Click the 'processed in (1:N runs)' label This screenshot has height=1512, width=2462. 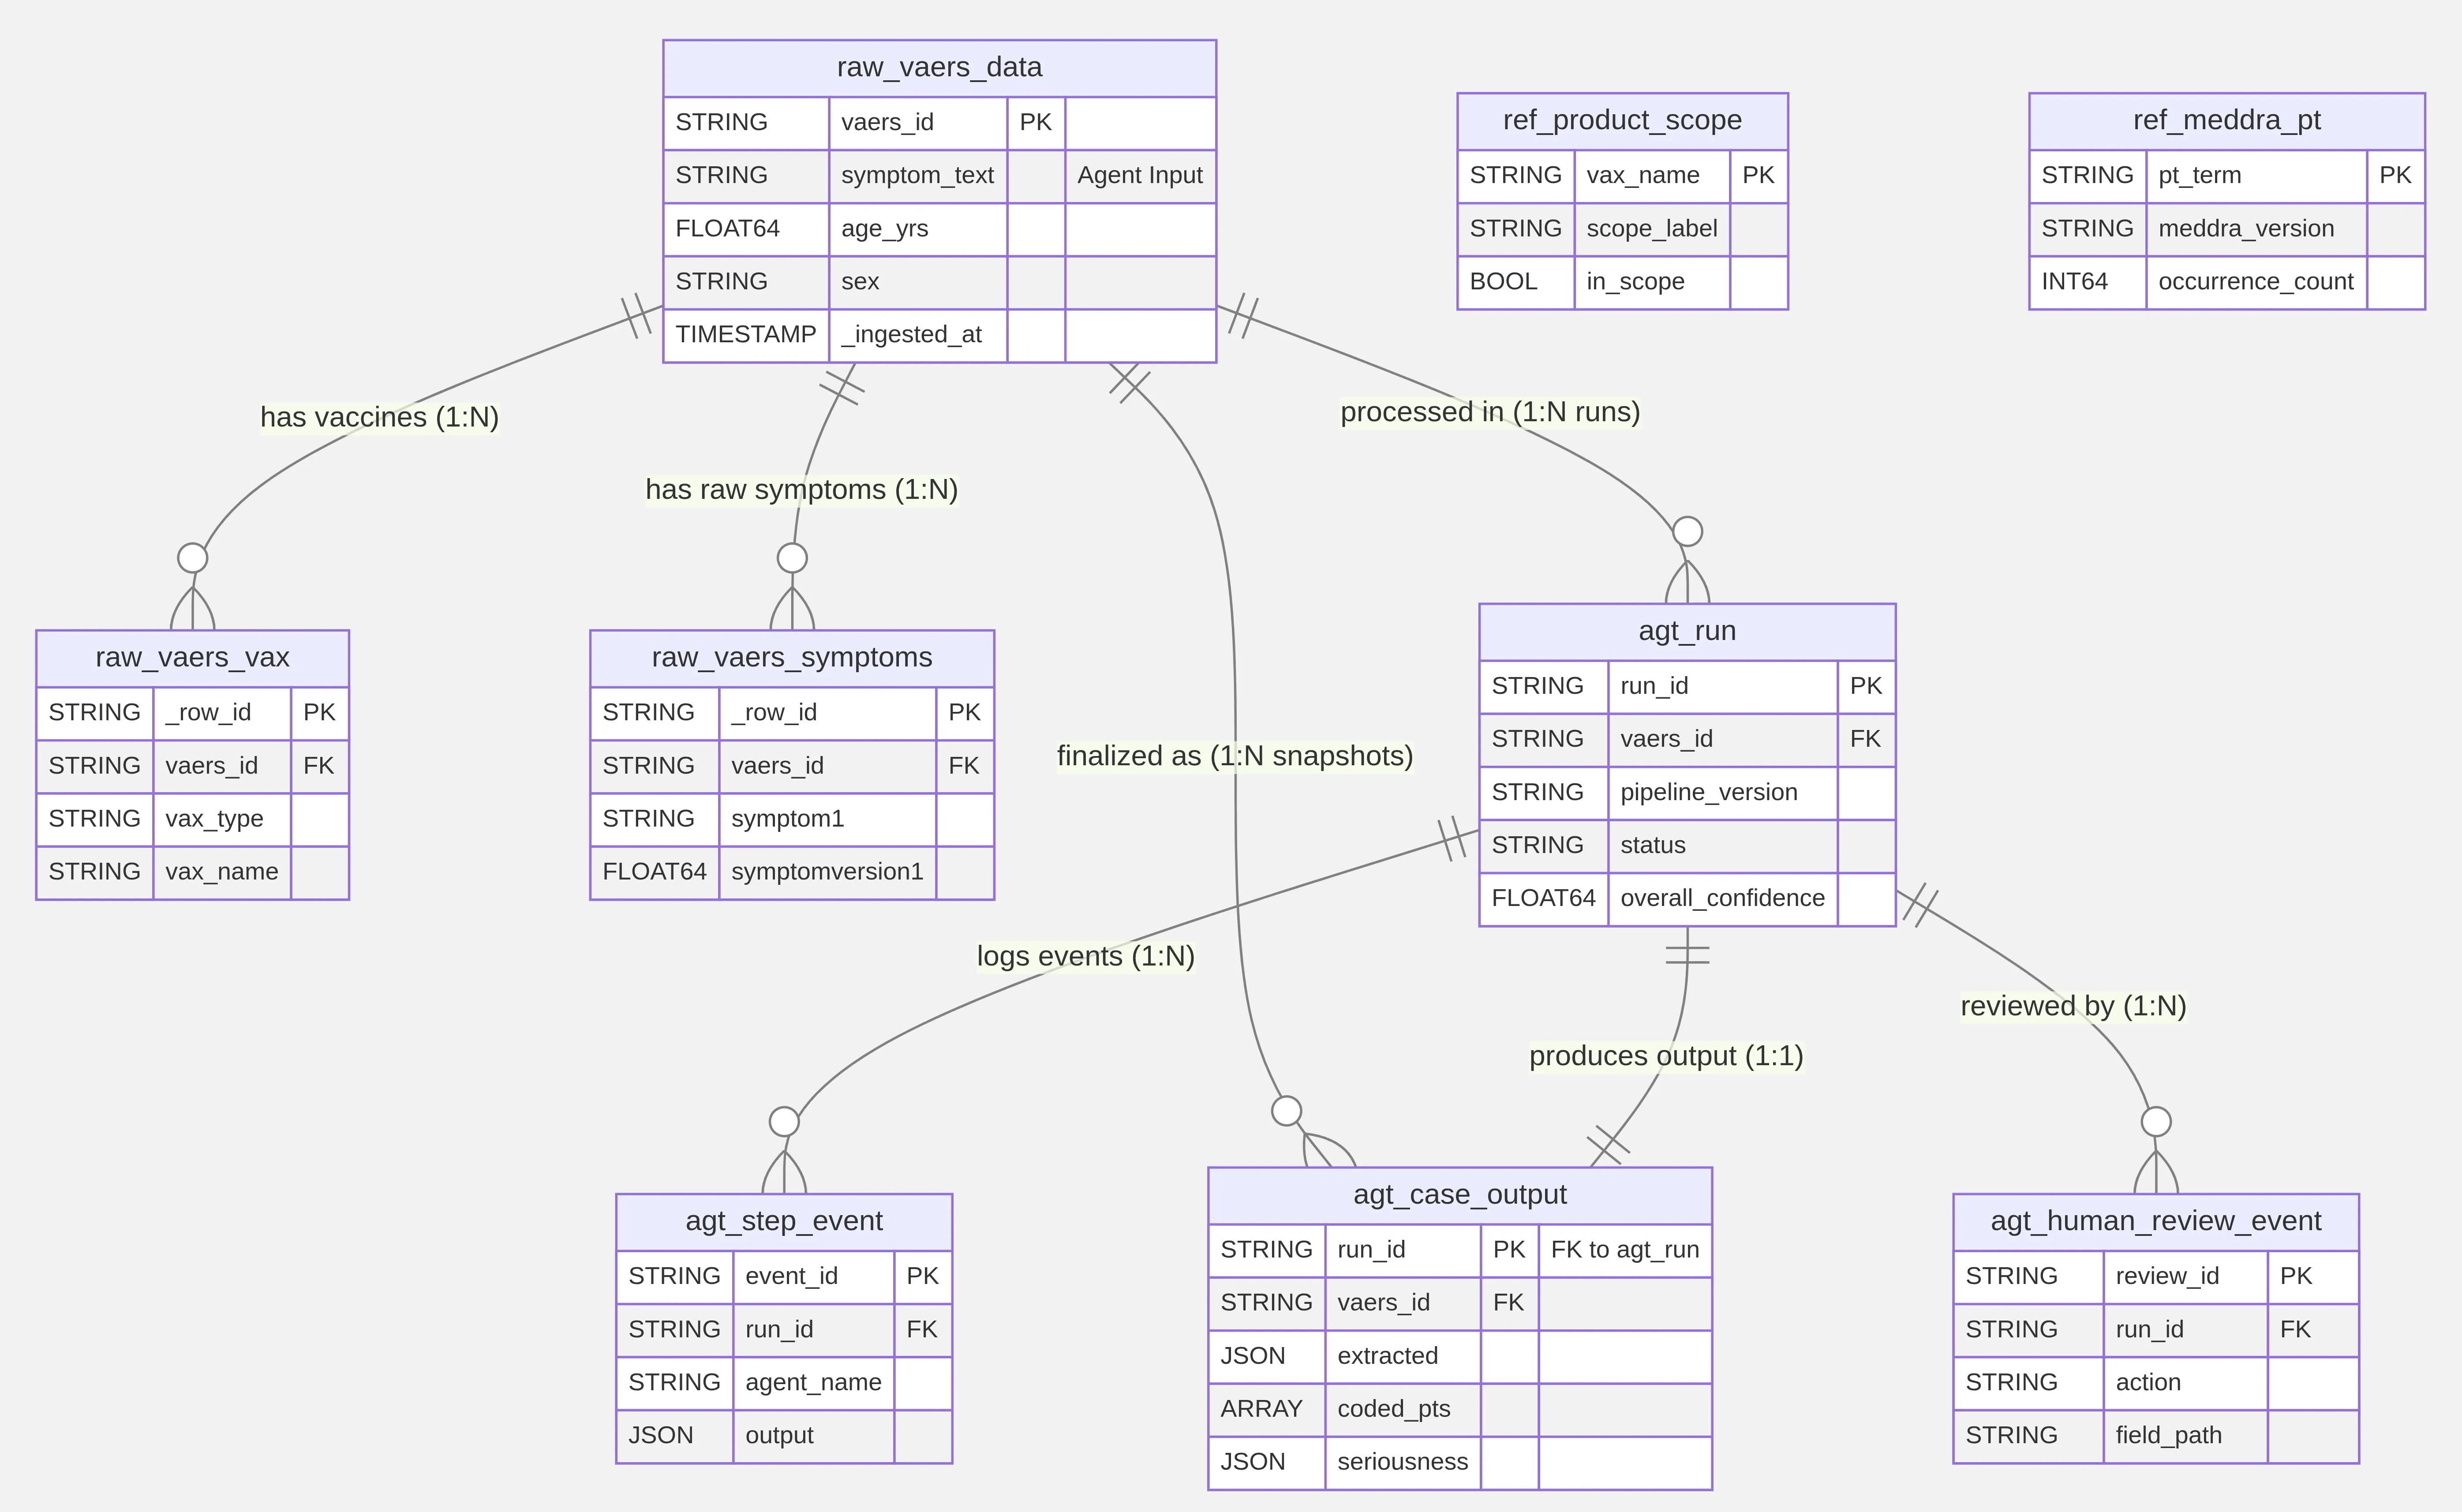point(1490,412)
